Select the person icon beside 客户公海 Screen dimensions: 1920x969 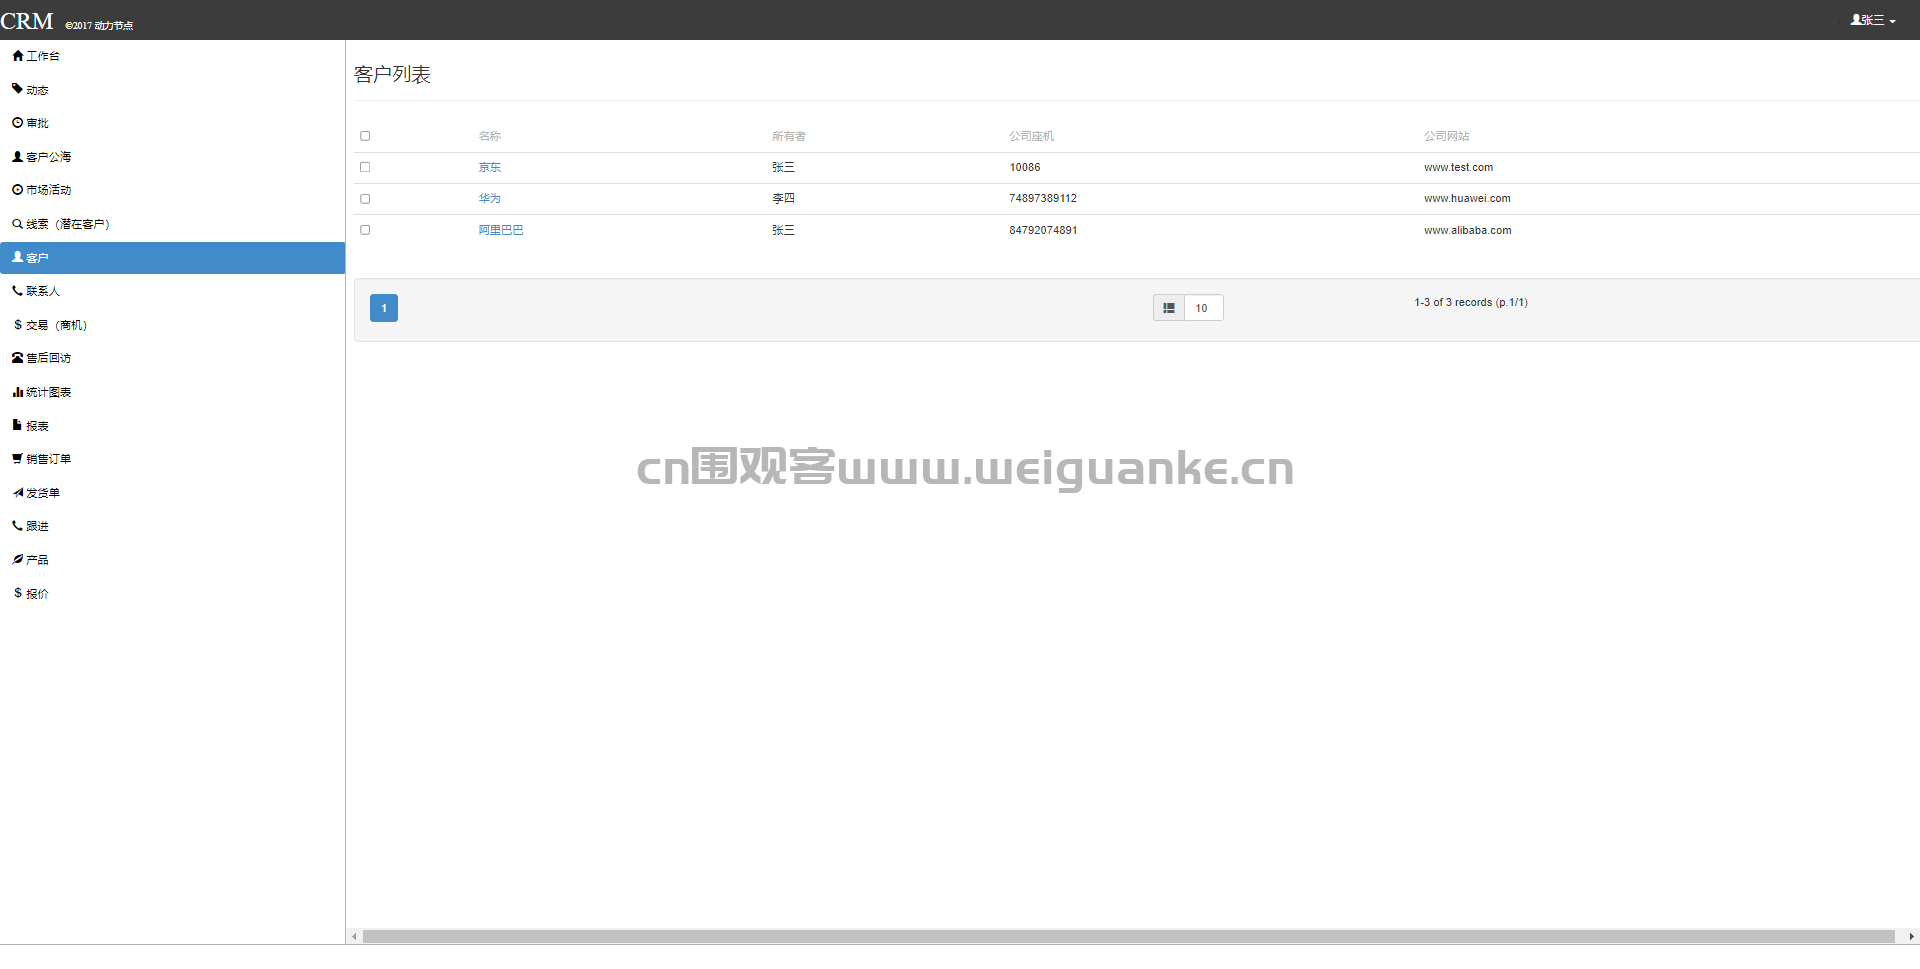pyautogui.click(x=17, y=156)
